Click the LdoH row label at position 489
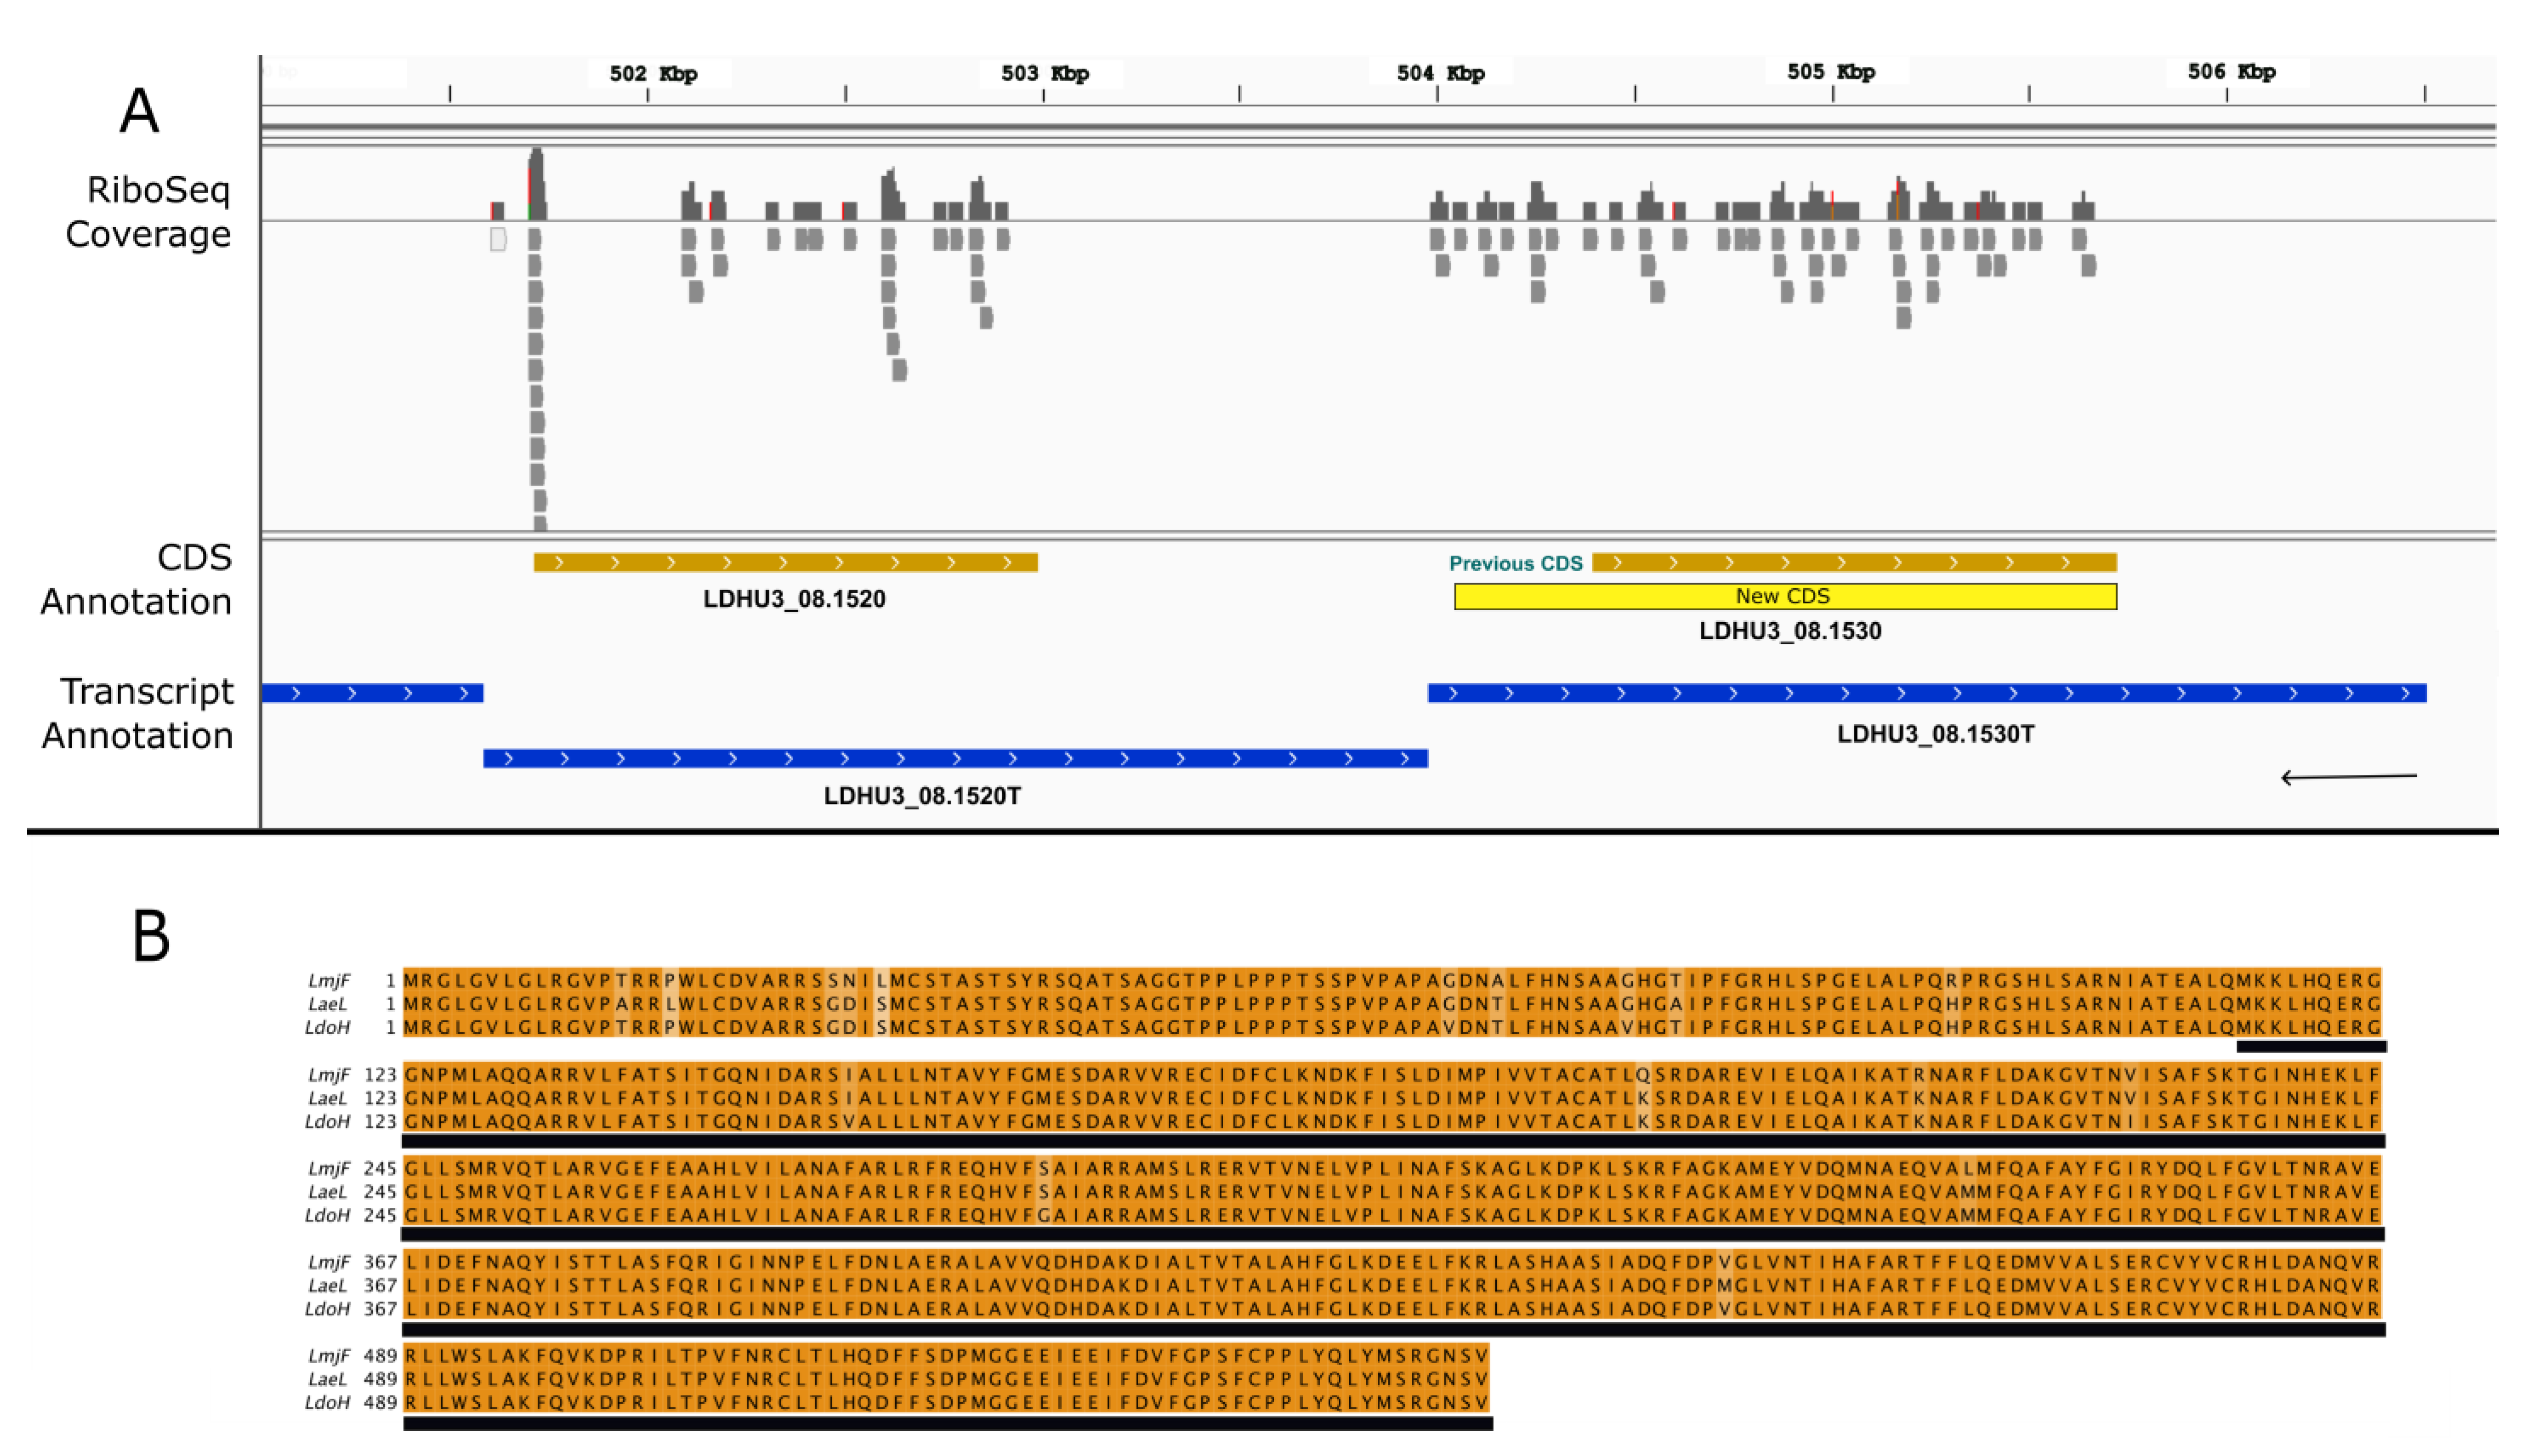Screen dimensions: 2541x1456 point(328,1404)
